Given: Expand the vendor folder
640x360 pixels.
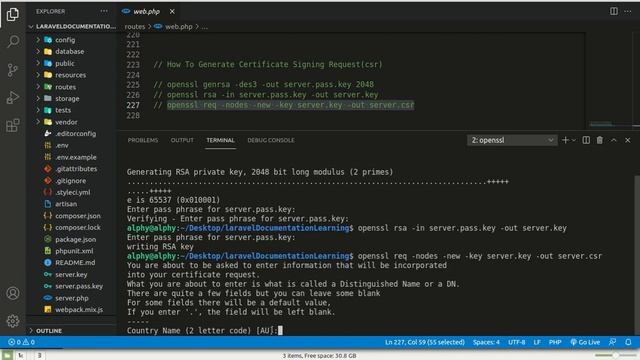Looking at the screenshot, I should tap(66, 122).
